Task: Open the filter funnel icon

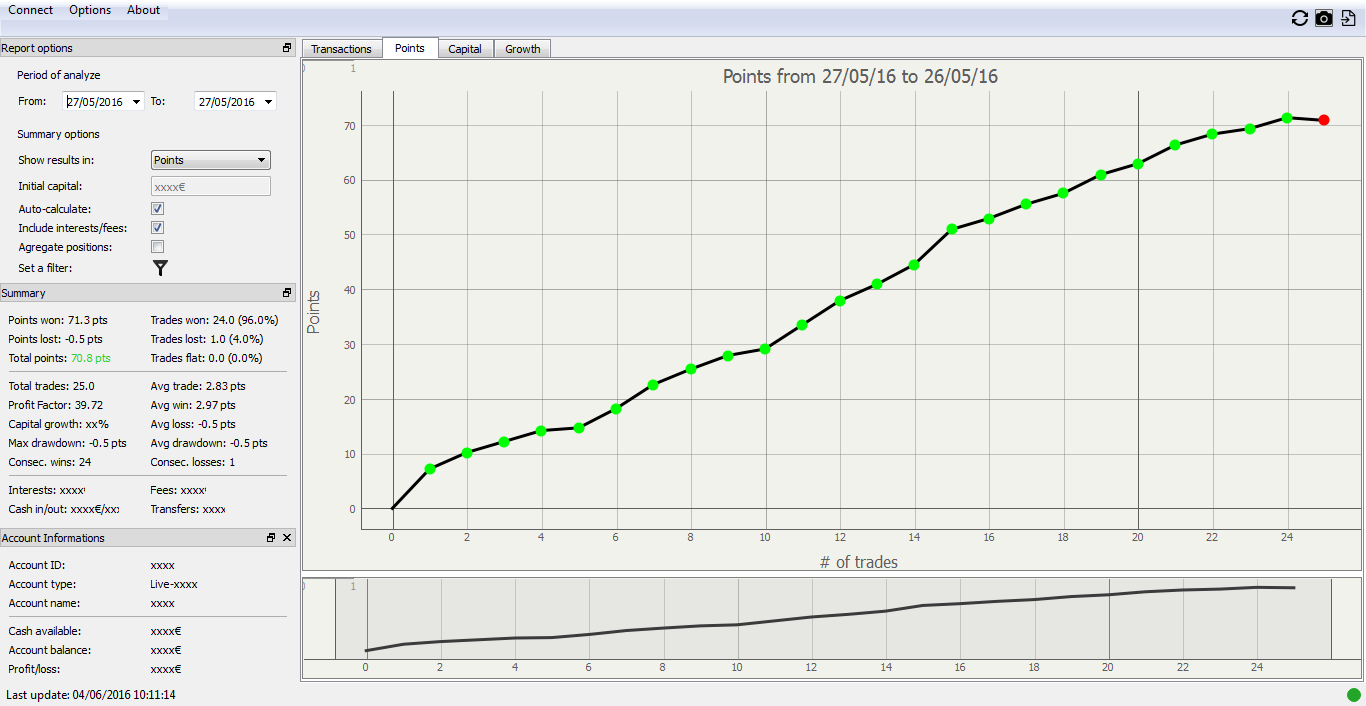Action: click(x=160, y=267)
